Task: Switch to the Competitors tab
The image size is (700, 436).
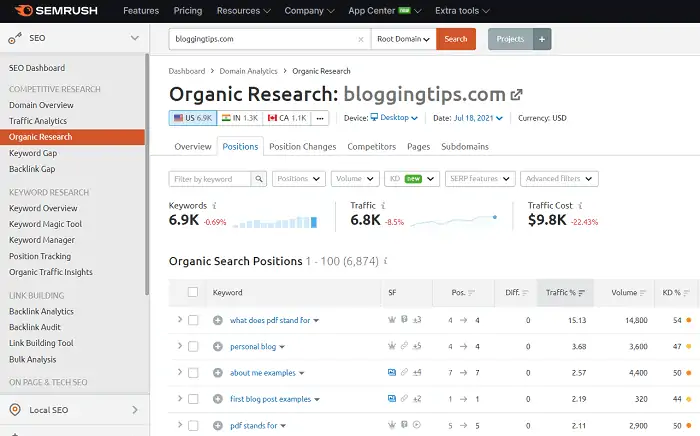Action: point(371,147)
